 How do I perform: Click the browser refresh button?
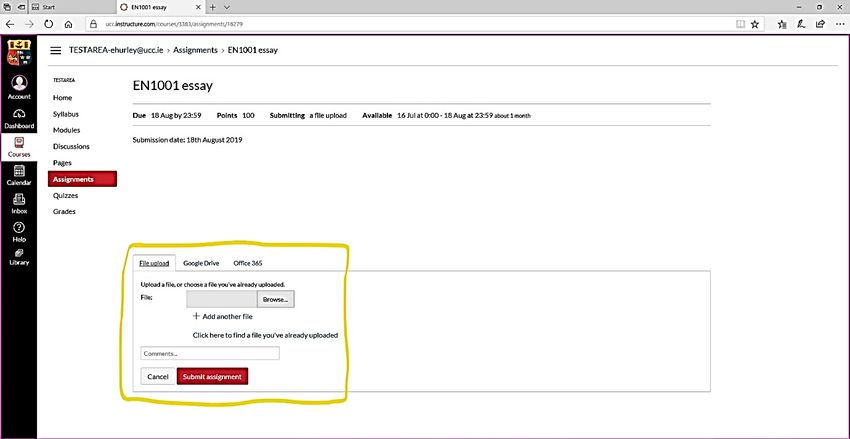pyautogui.click(x=47, y=23)
